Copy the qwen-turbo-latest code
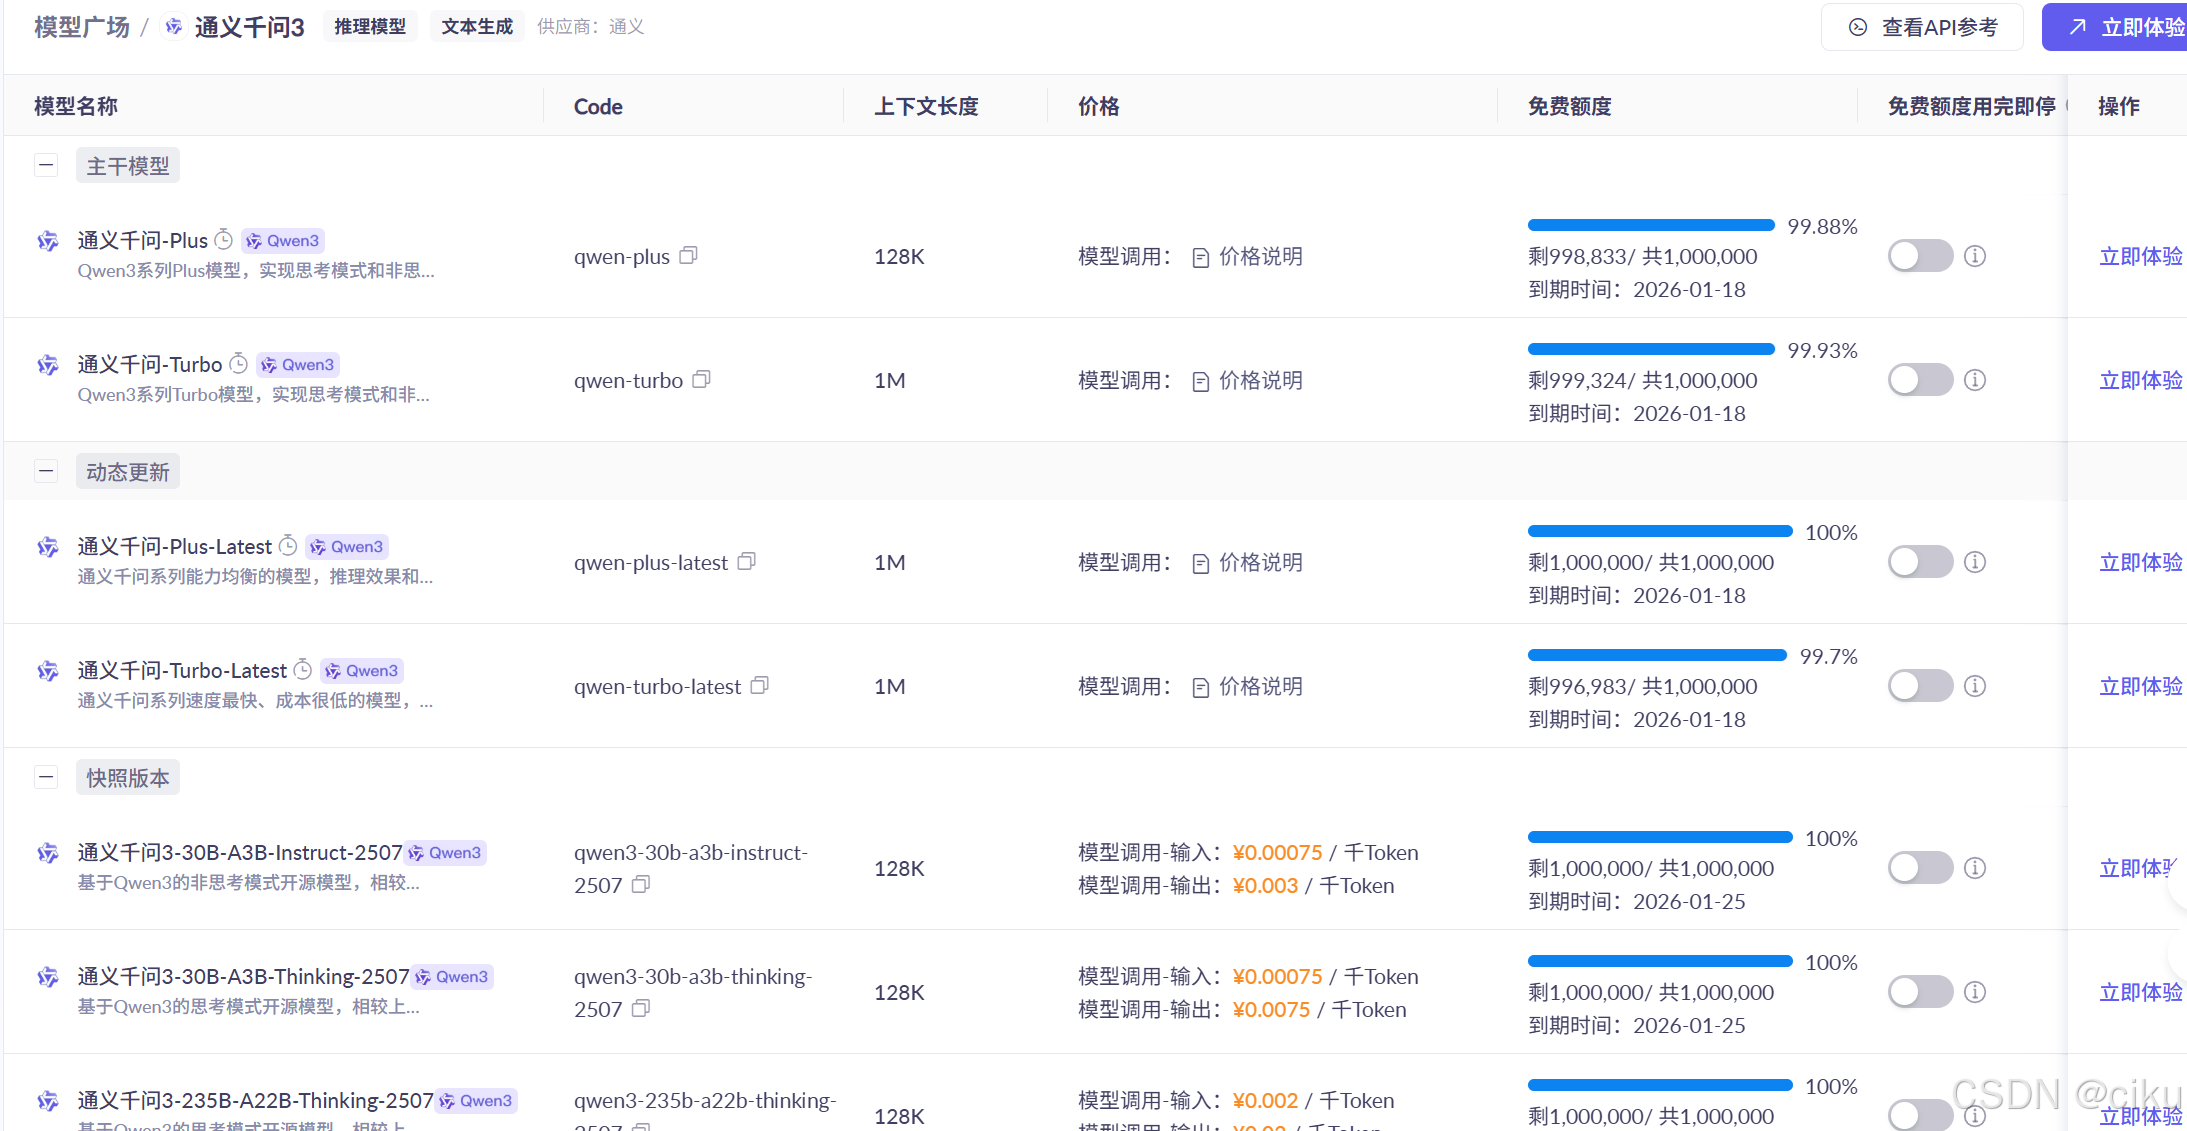 pos(759,686)
